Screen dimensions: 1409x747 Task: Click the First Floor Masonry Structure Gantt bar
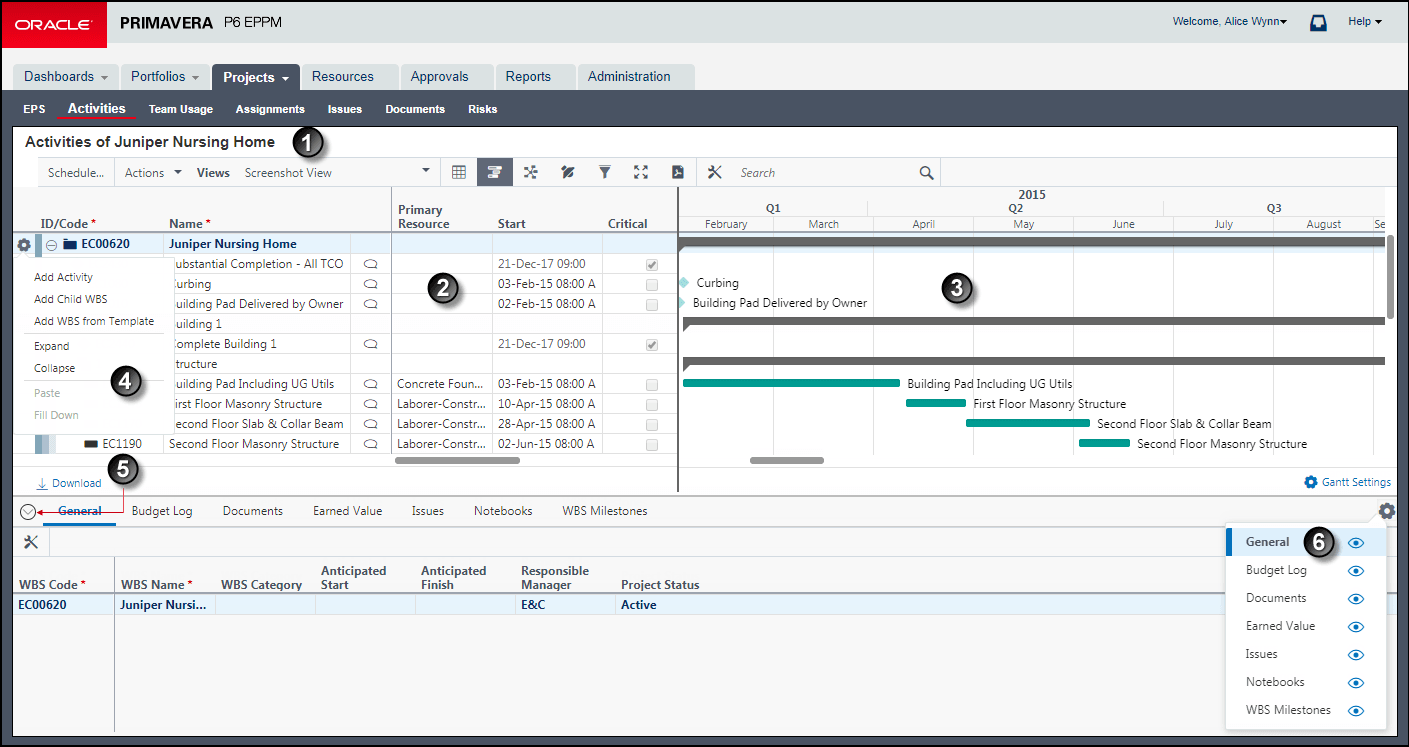(x=936, y=403)
